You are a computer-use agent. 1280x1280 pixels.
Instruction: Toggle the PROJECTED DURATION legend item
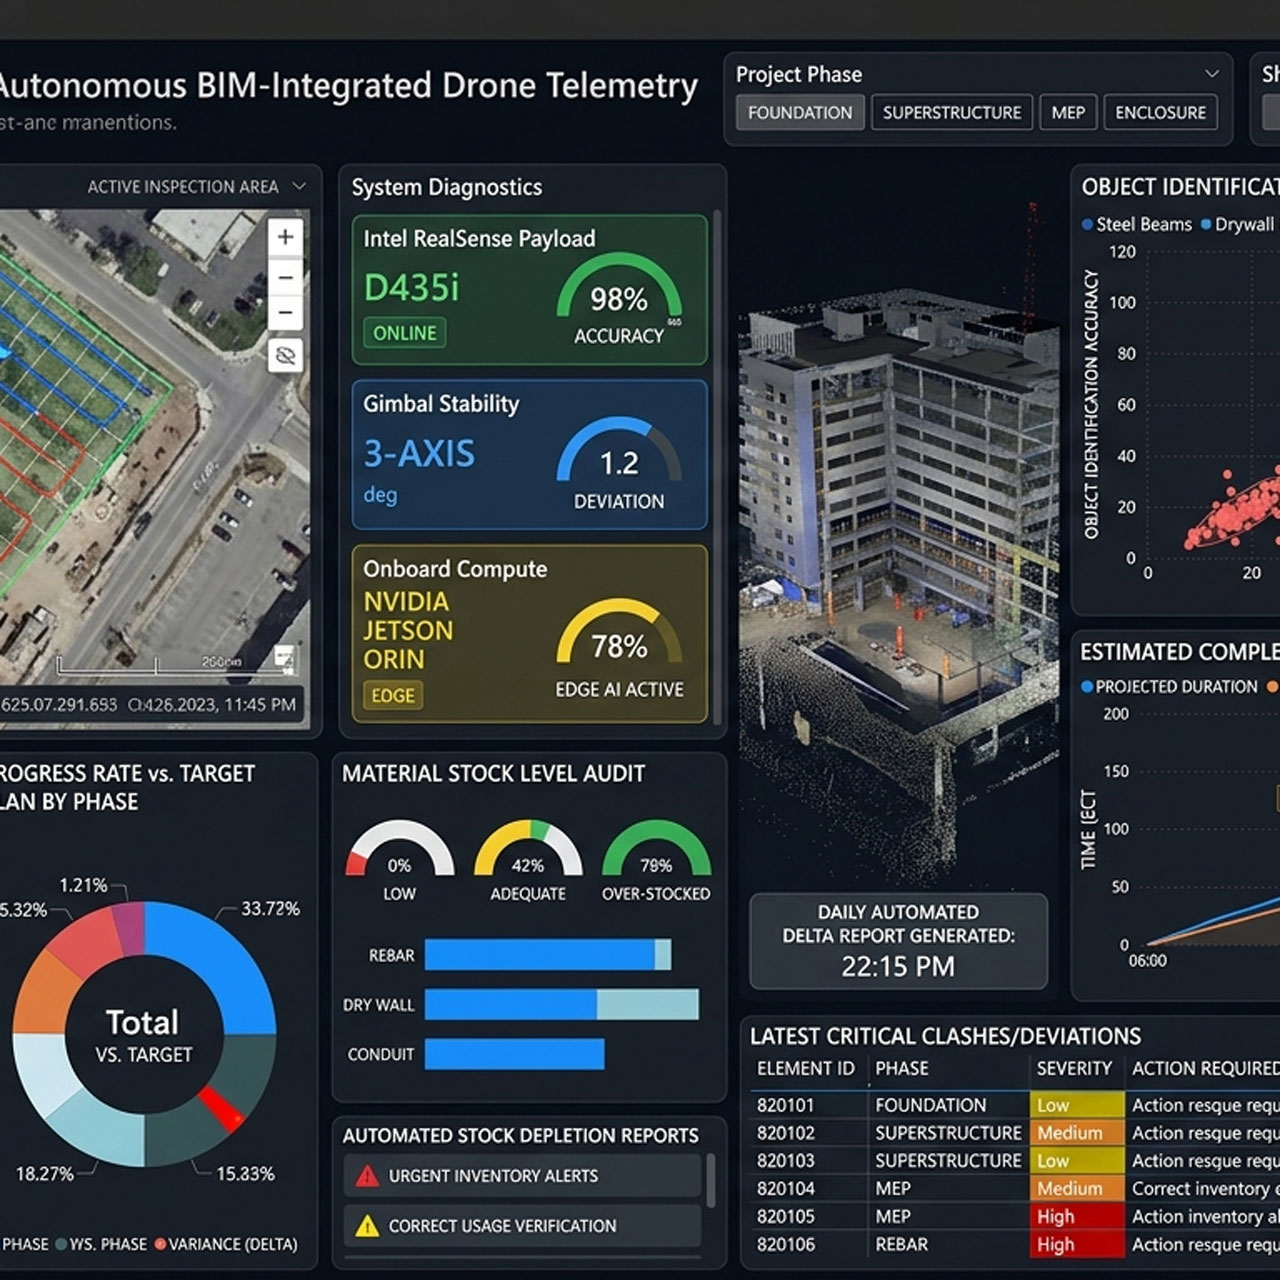(1169, 687)
